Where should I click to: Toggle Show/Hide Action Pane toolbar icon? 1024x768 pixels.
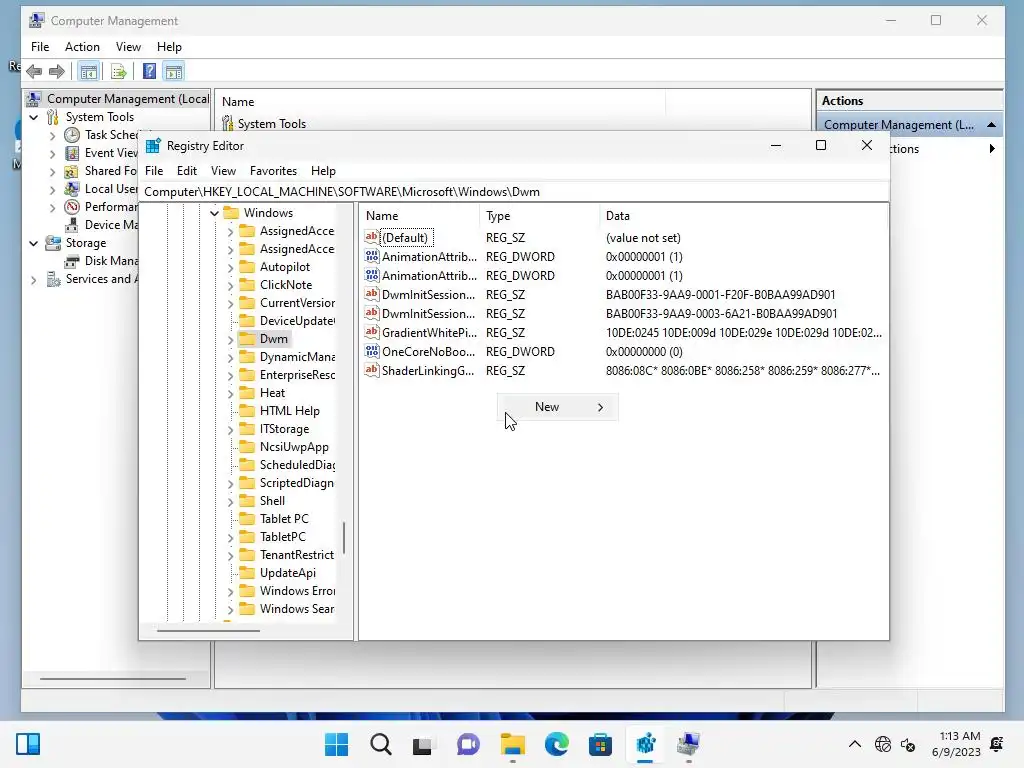(x=174, y=71)
